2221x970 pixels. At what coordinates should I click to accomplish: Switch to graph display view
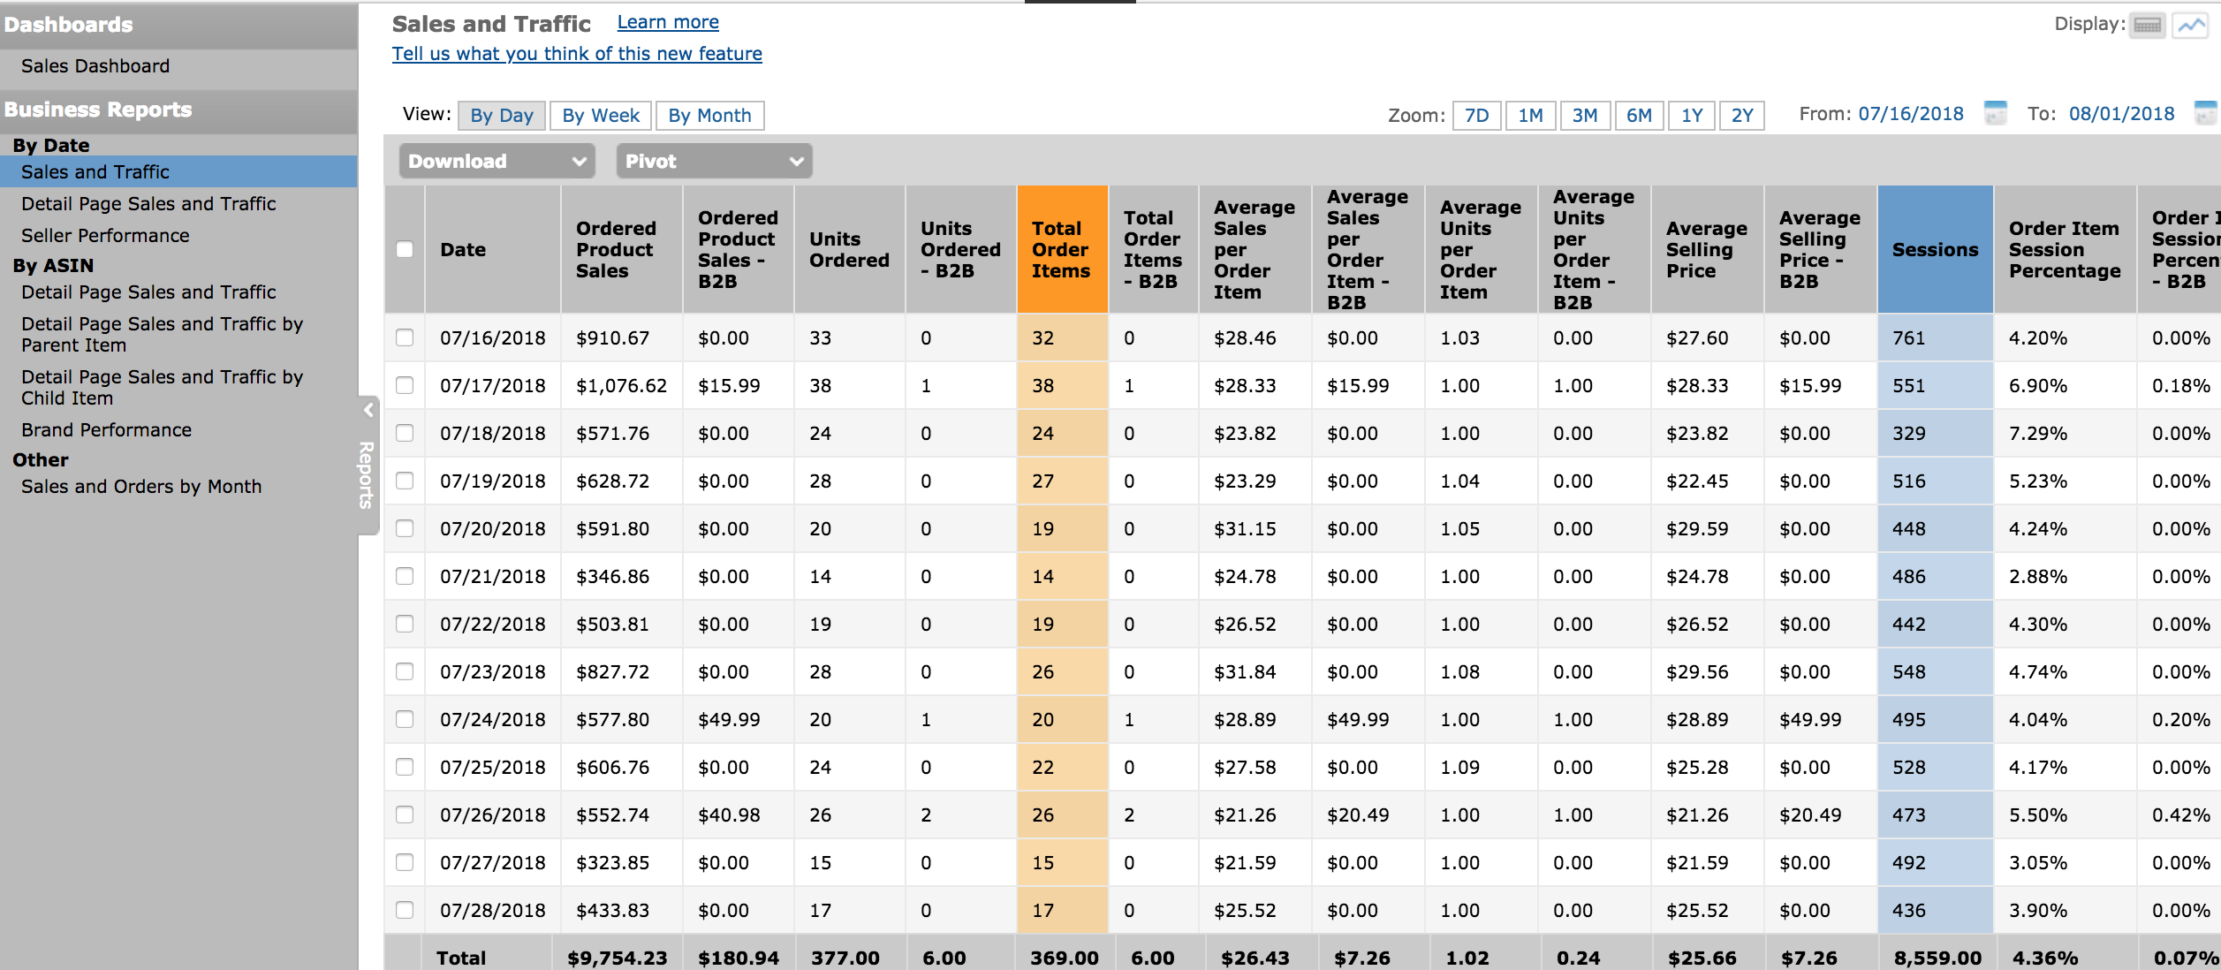(2191, 24)
